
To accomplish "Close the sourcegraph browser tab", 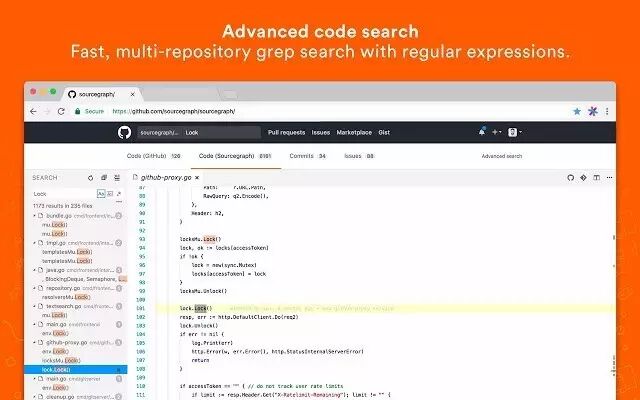I will [132, 94].
